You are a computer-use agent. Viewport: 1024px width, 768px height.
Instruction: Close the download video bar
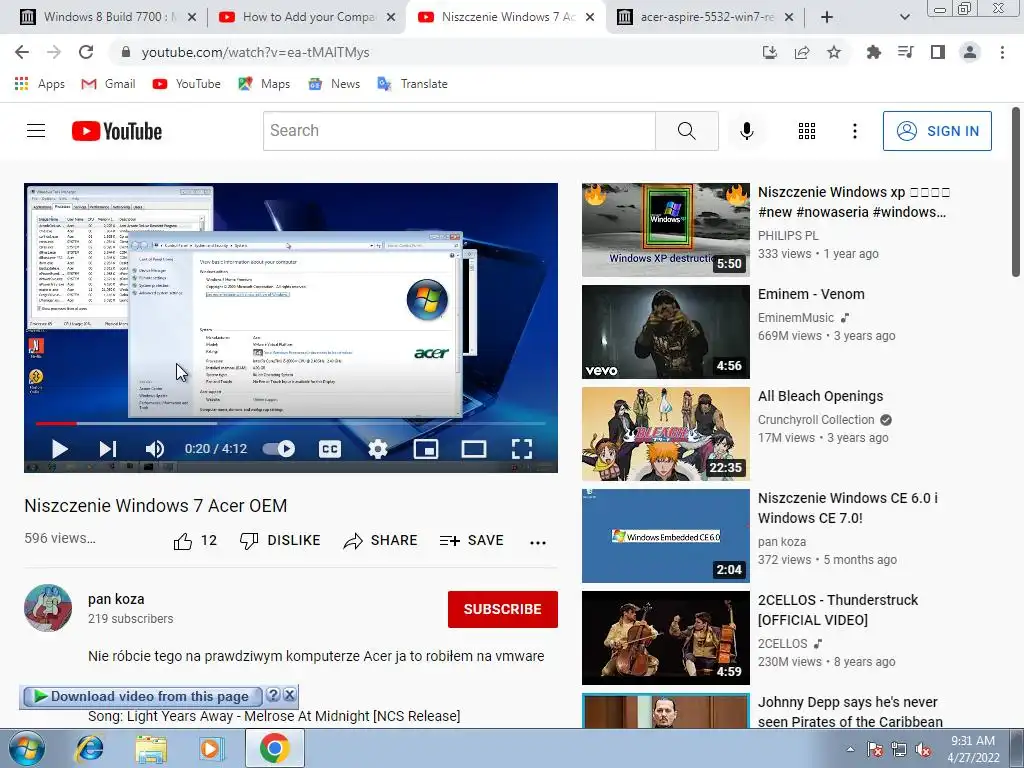(289, 695)
